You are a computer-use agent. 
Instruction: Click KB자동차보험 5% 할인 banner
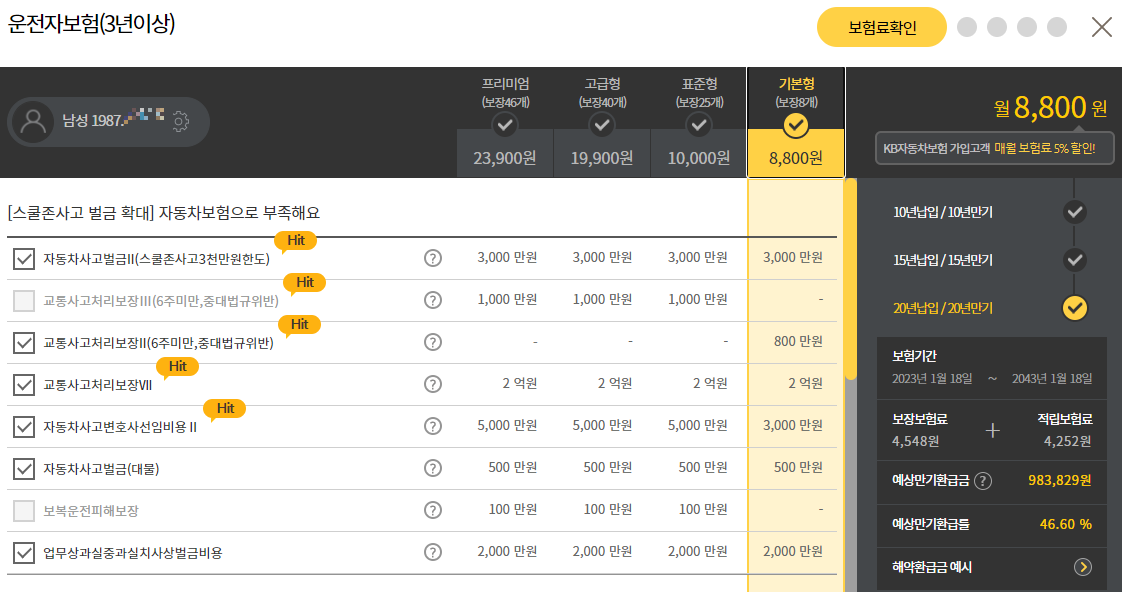(x=995, y=149)
